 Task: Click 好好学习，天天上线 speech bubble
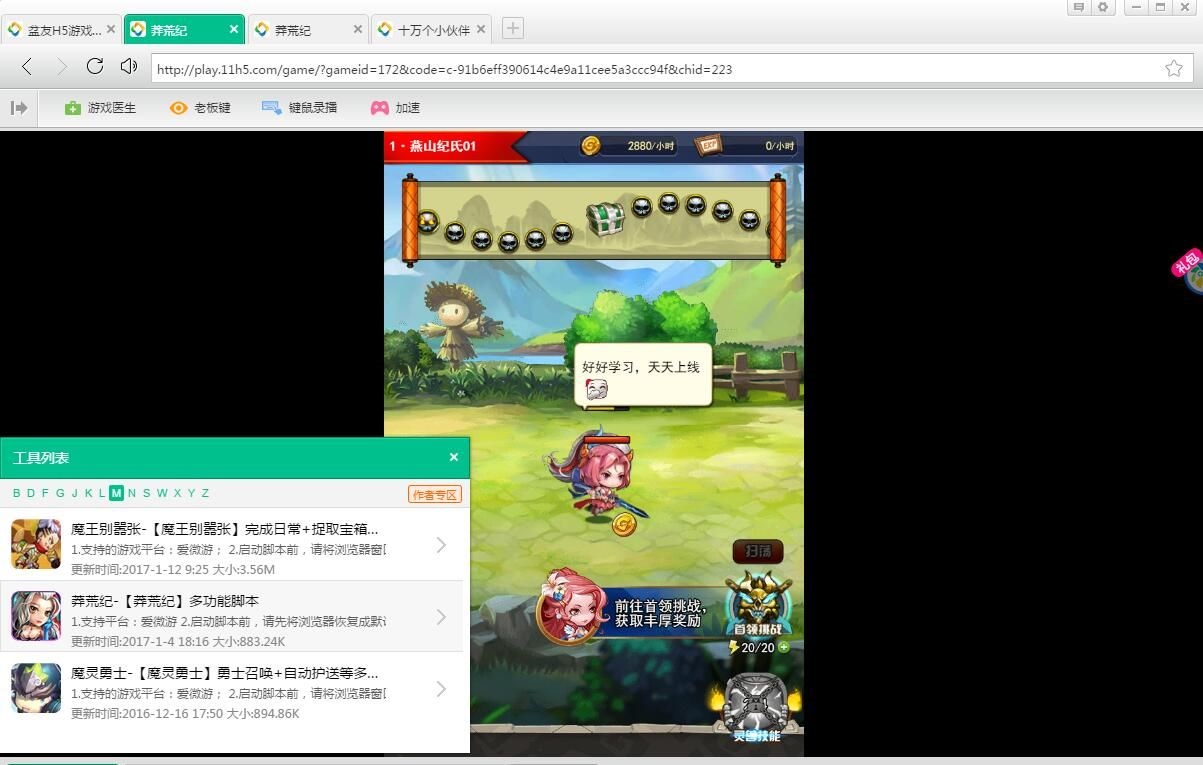click(643, 375)
